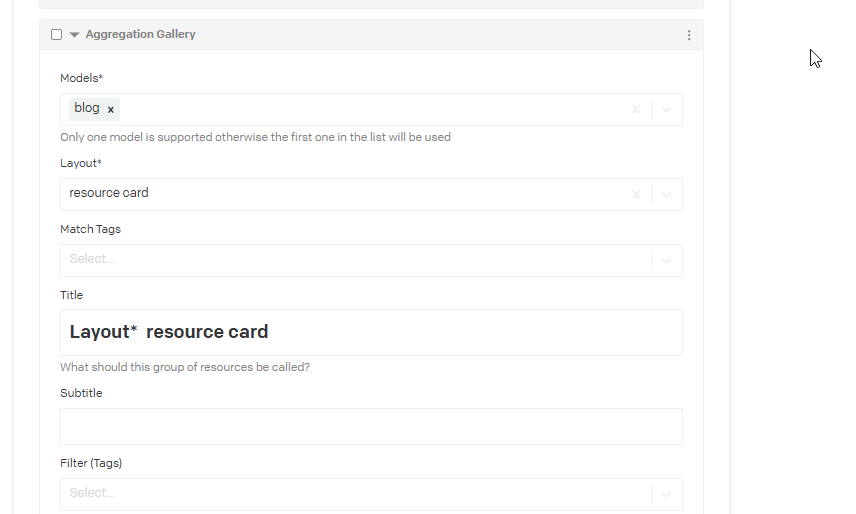This screenshot has height=514, width=856.
Task: Click empty space in Models field
Action: [370, 109]
